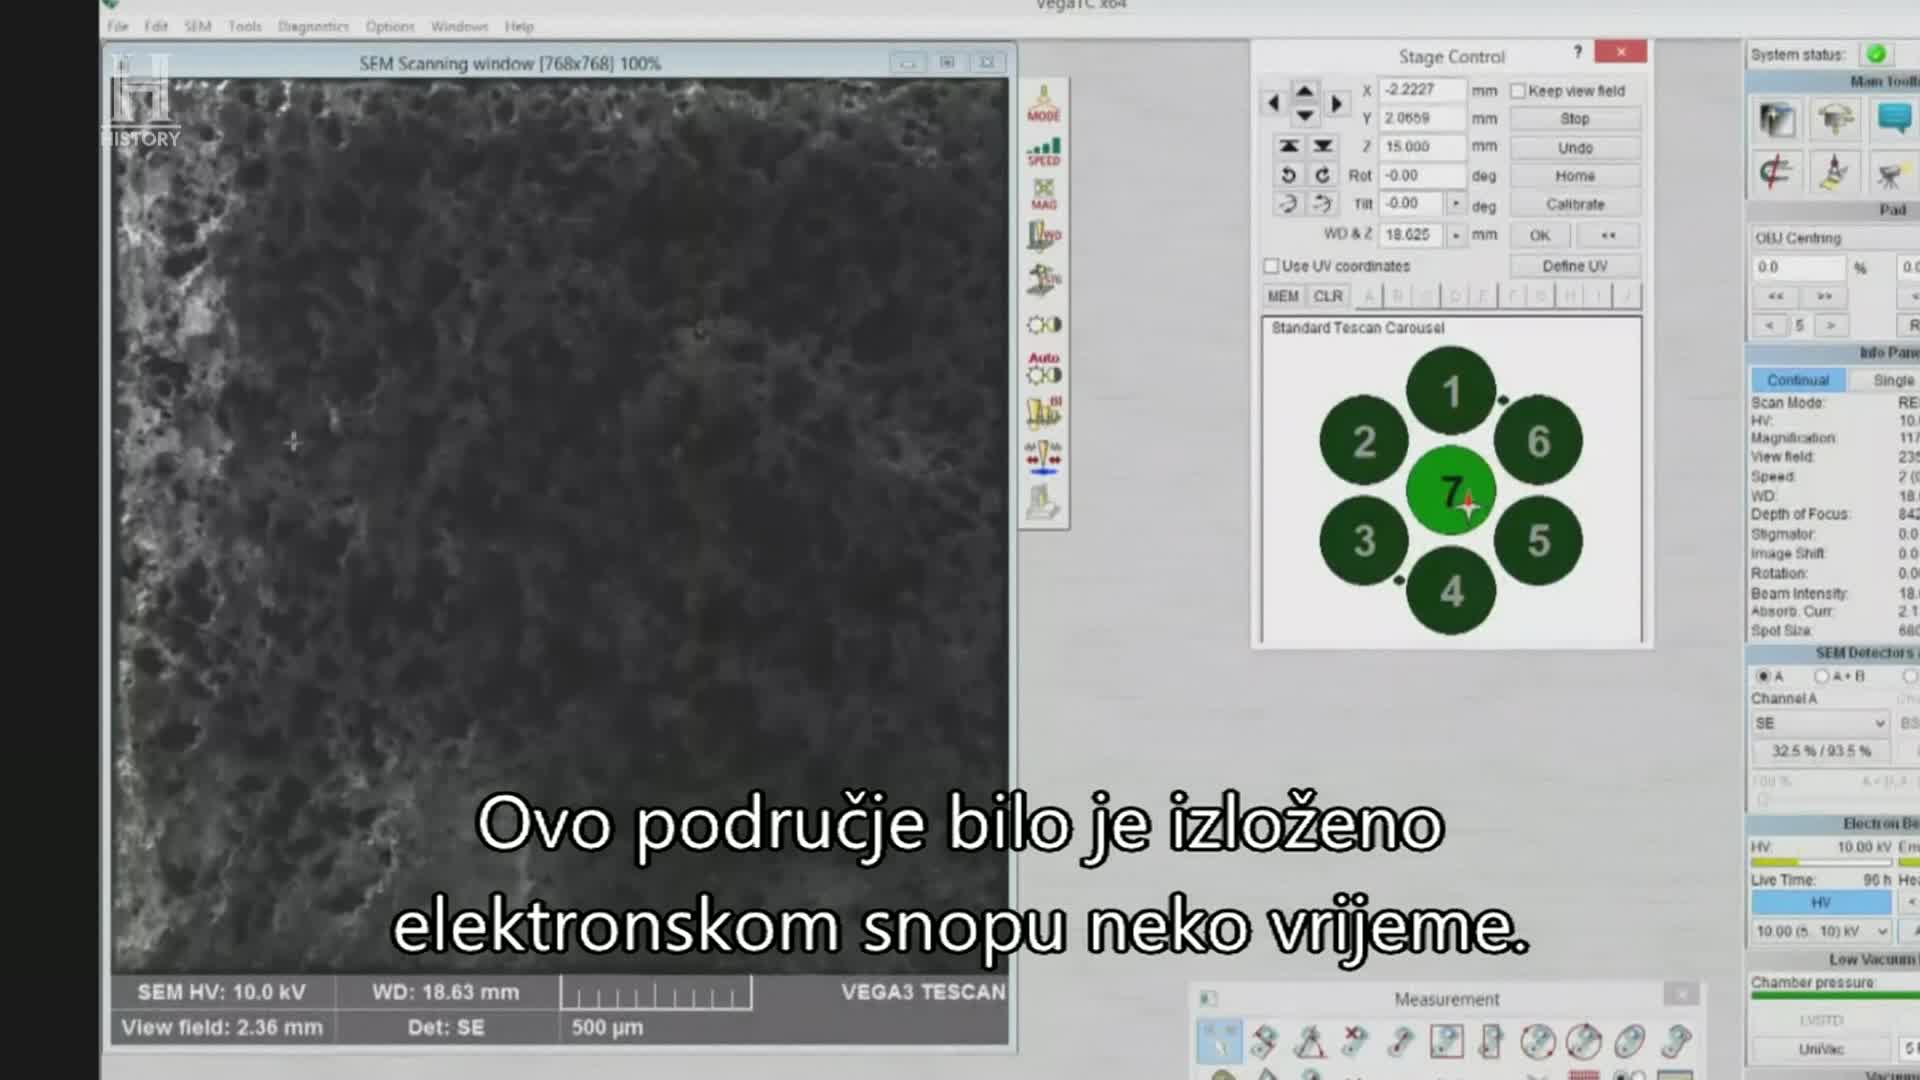Select detector option A+B radio button
The image size is (1920, 1080).
pyautogui.click(x=1821, y=677)
